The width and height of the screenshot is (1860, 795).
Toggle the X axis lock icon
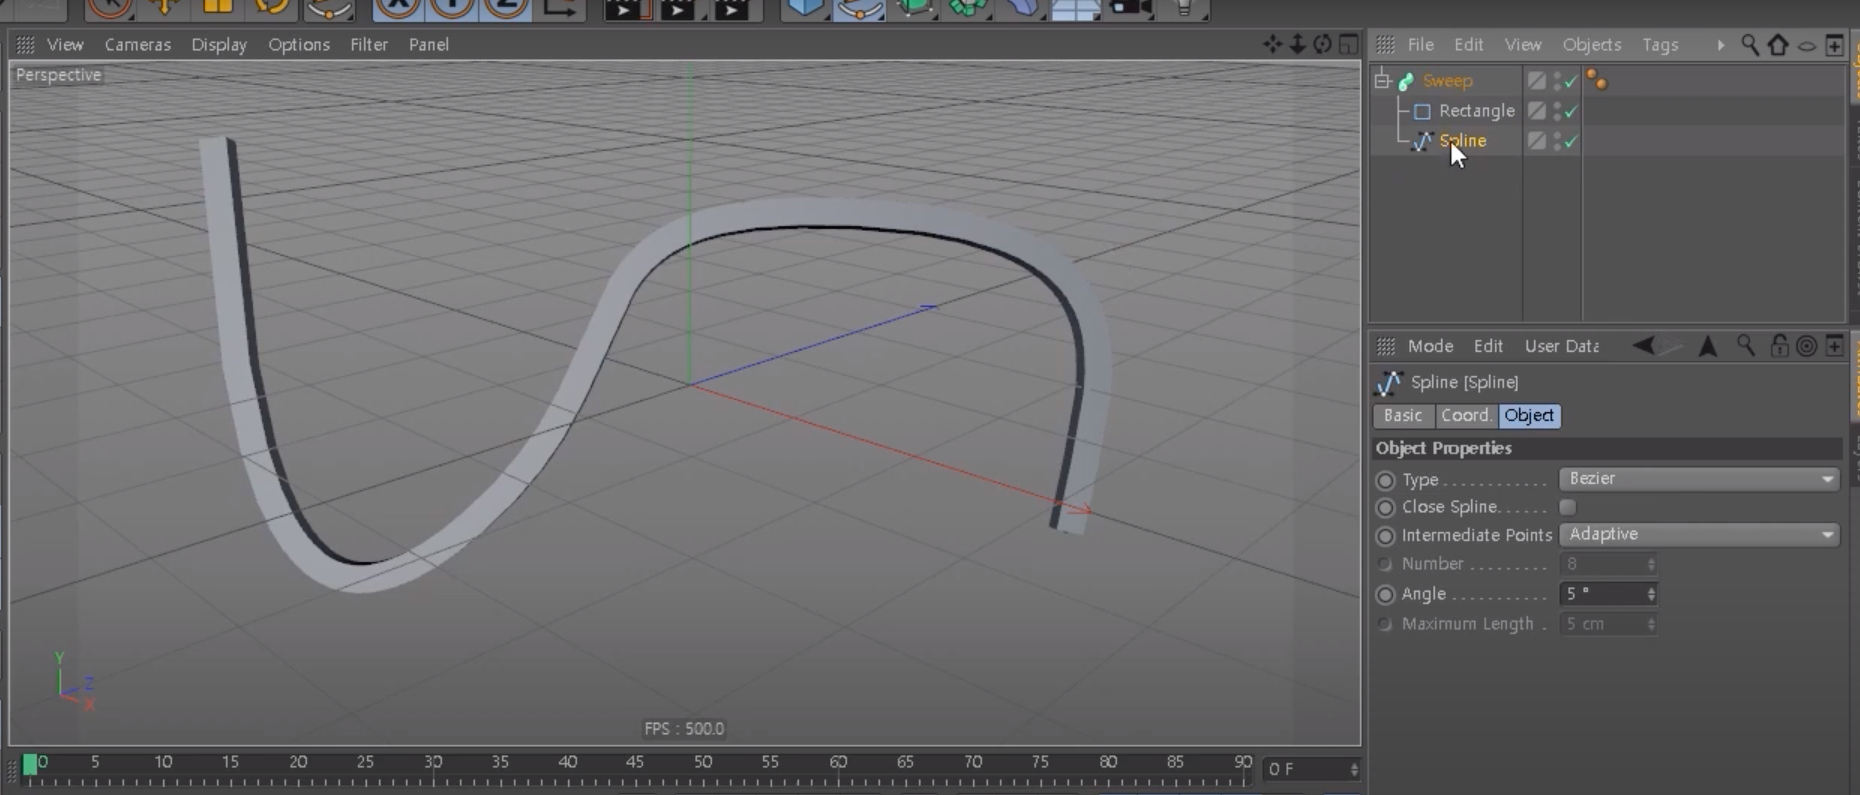click(x=399, y=8)
